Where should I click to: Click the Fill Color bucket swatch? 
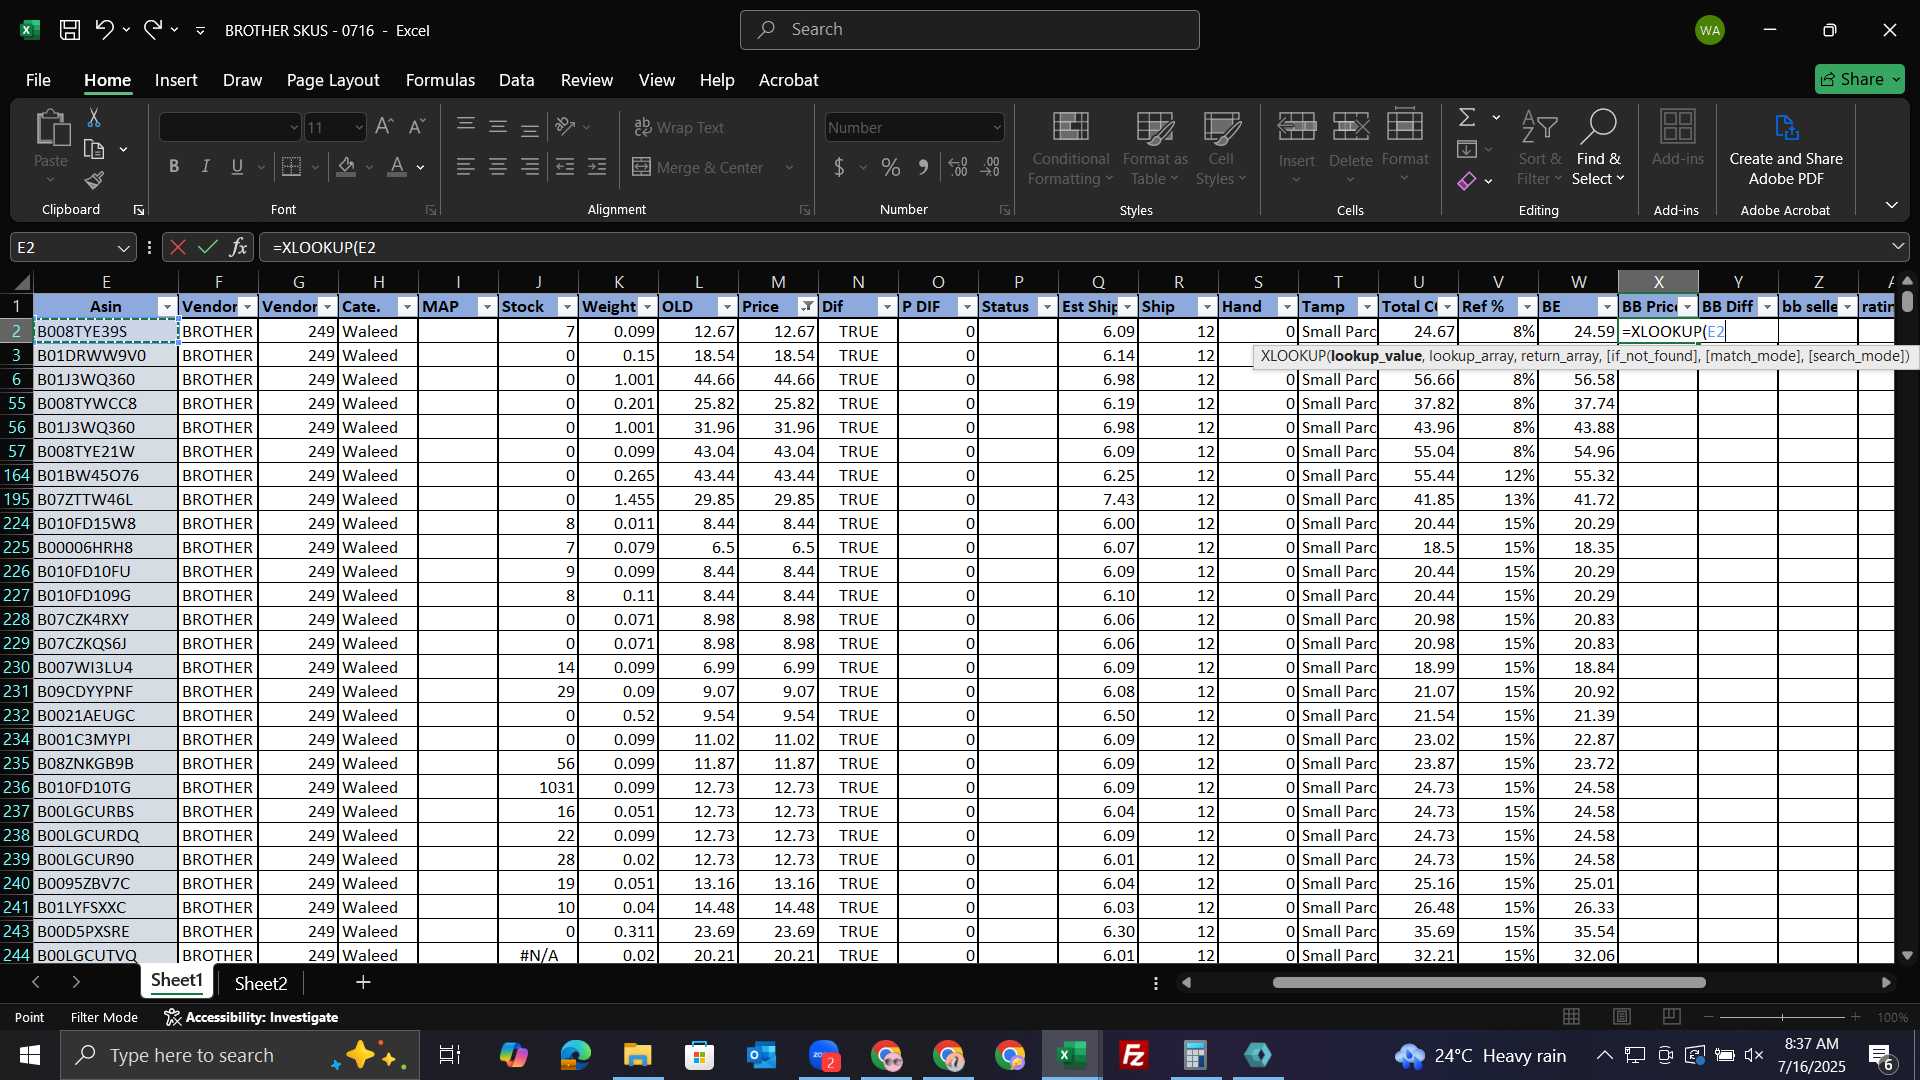(x=346, y=167)
